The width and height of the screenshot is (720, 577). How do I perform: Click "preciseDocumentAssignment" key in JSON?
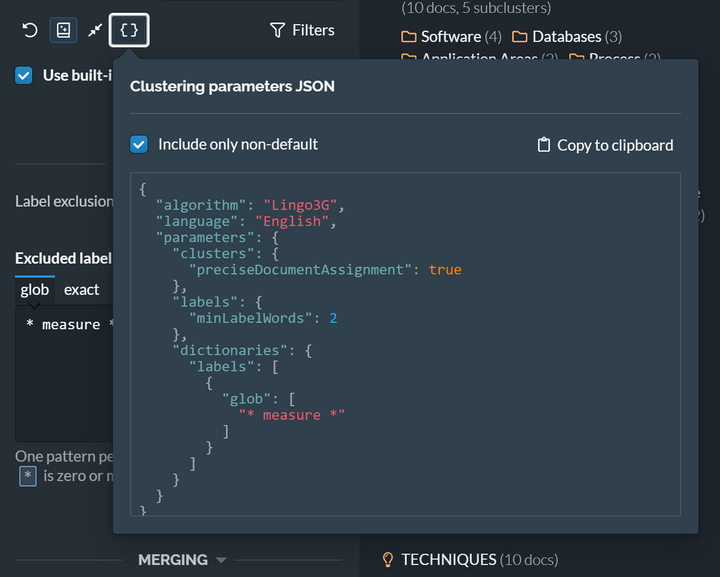[300, 269]
